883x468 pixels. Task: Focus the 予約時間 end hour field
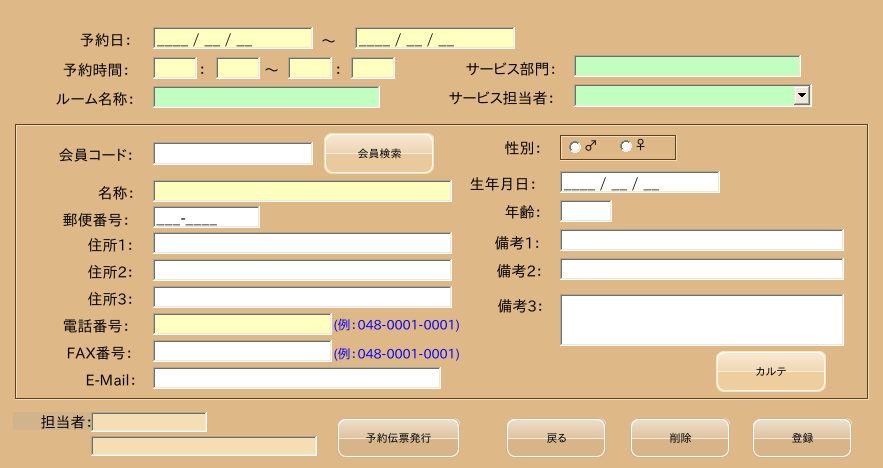tap(310, 68)
